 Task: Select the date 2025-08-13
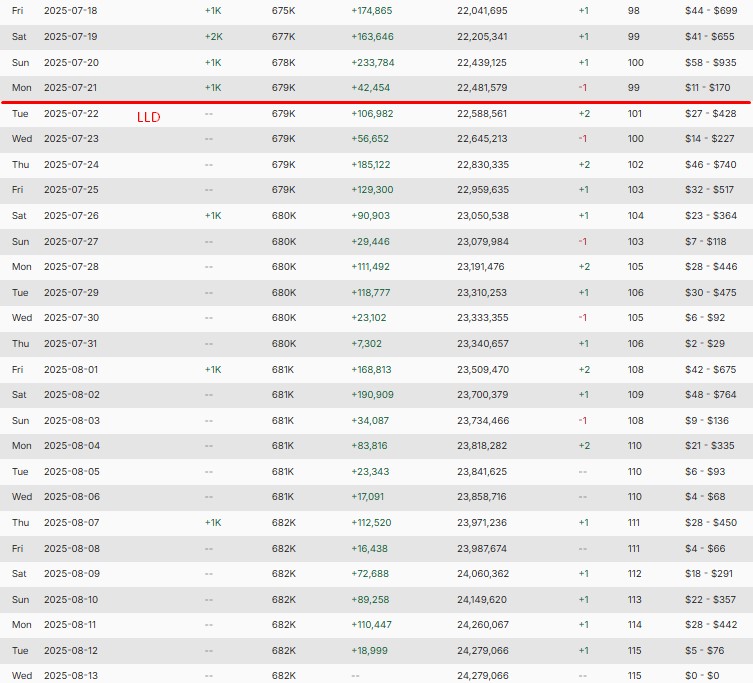click(x=71, y=674)
